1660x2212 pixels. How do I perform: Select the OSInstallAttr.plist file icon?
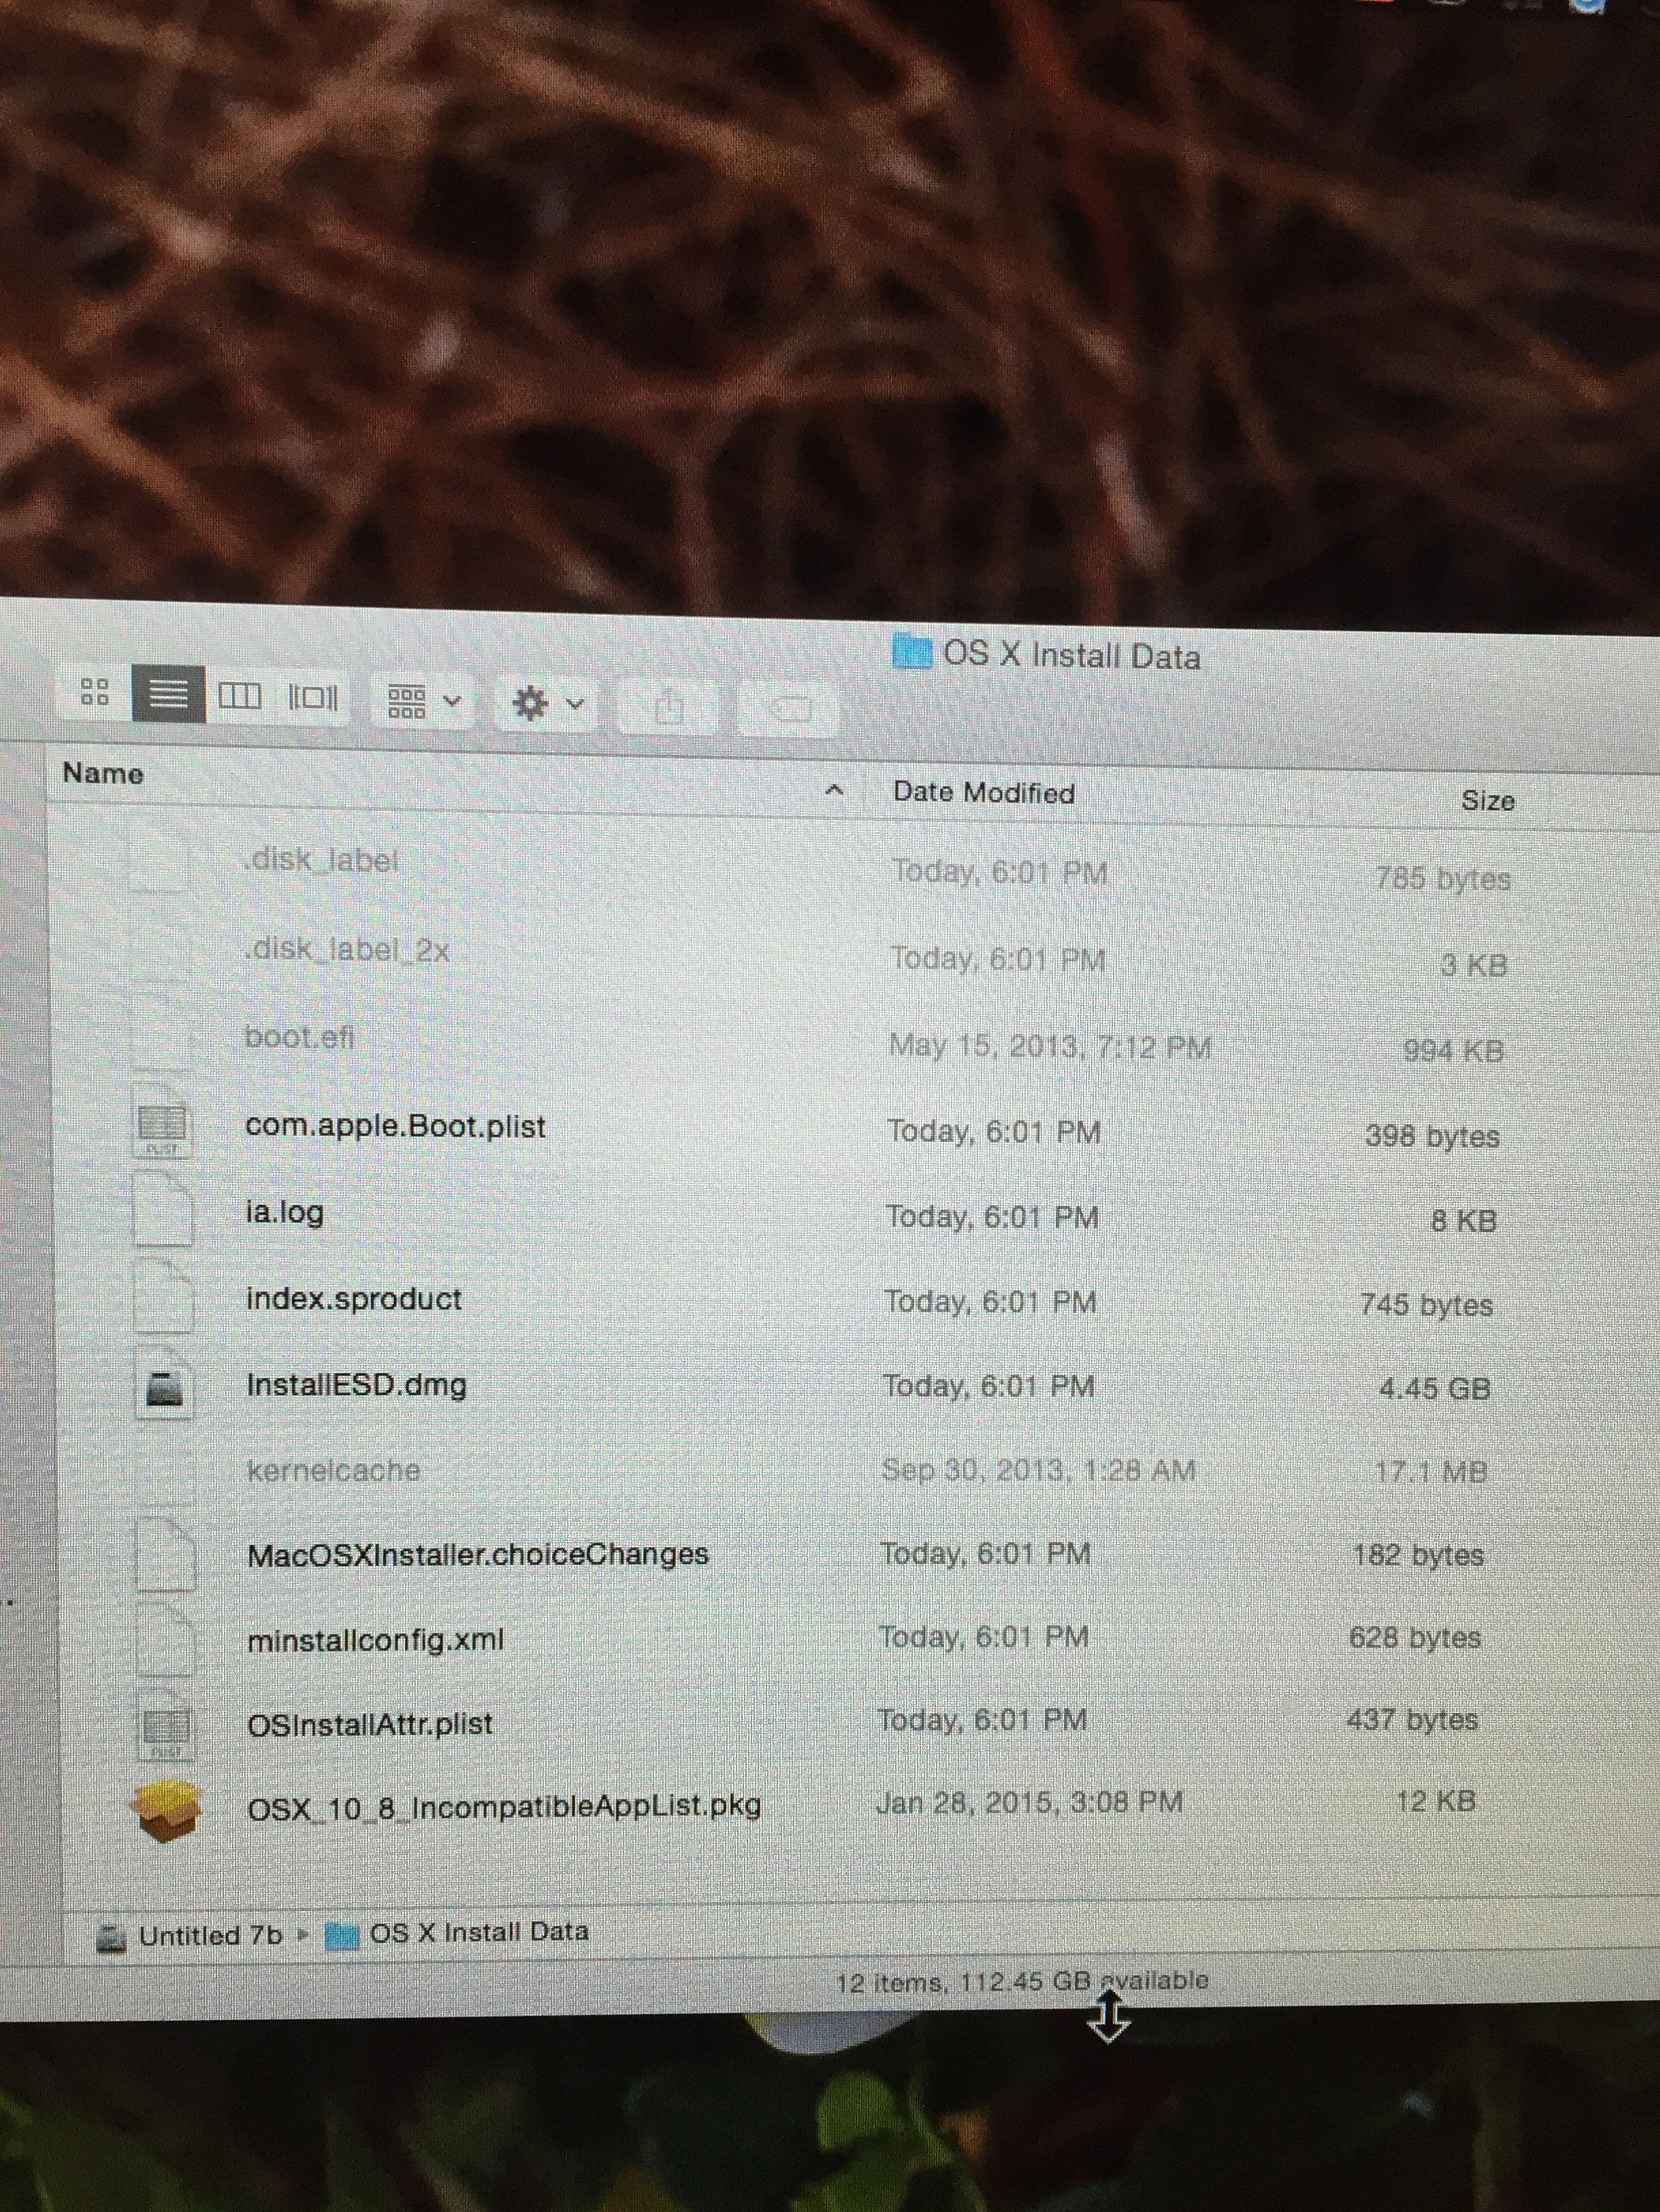click(x=166, y=1724)
